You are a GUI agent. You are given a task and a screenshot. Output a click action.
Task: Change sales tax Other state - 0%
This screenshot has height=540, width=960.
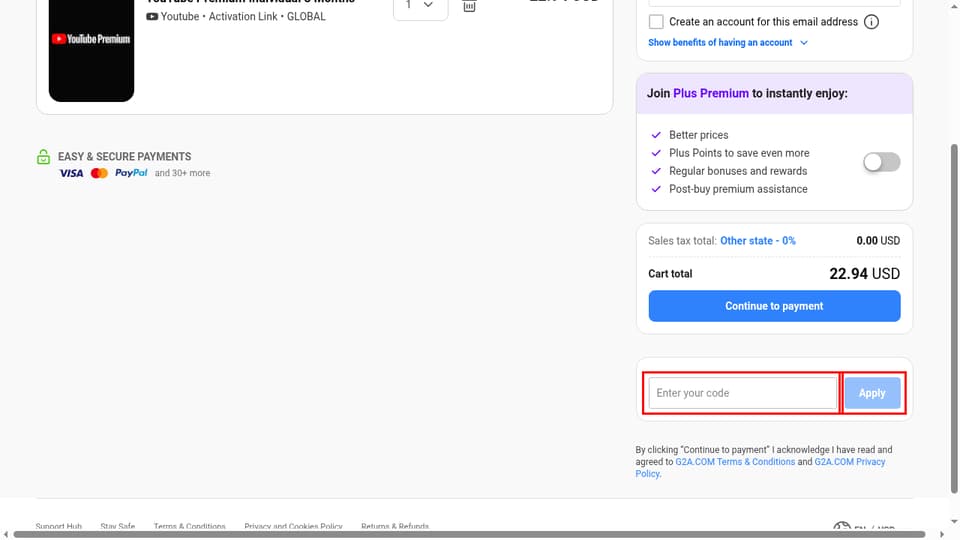(757, 241)
